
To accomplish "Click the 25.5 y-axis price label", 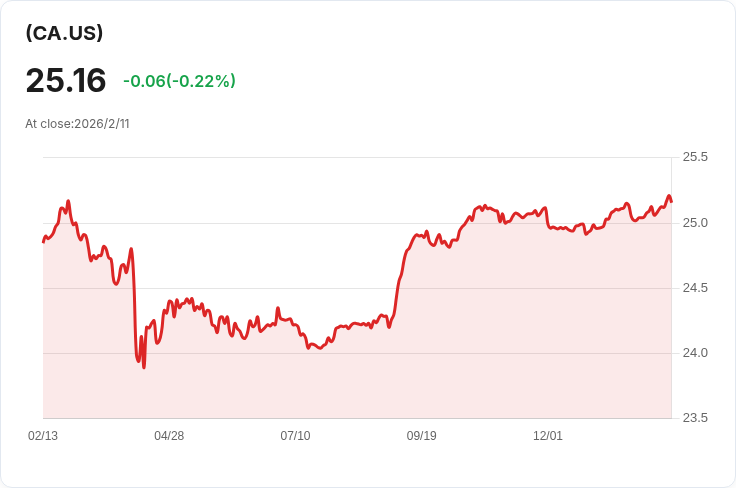I will [x=695, y=157].
